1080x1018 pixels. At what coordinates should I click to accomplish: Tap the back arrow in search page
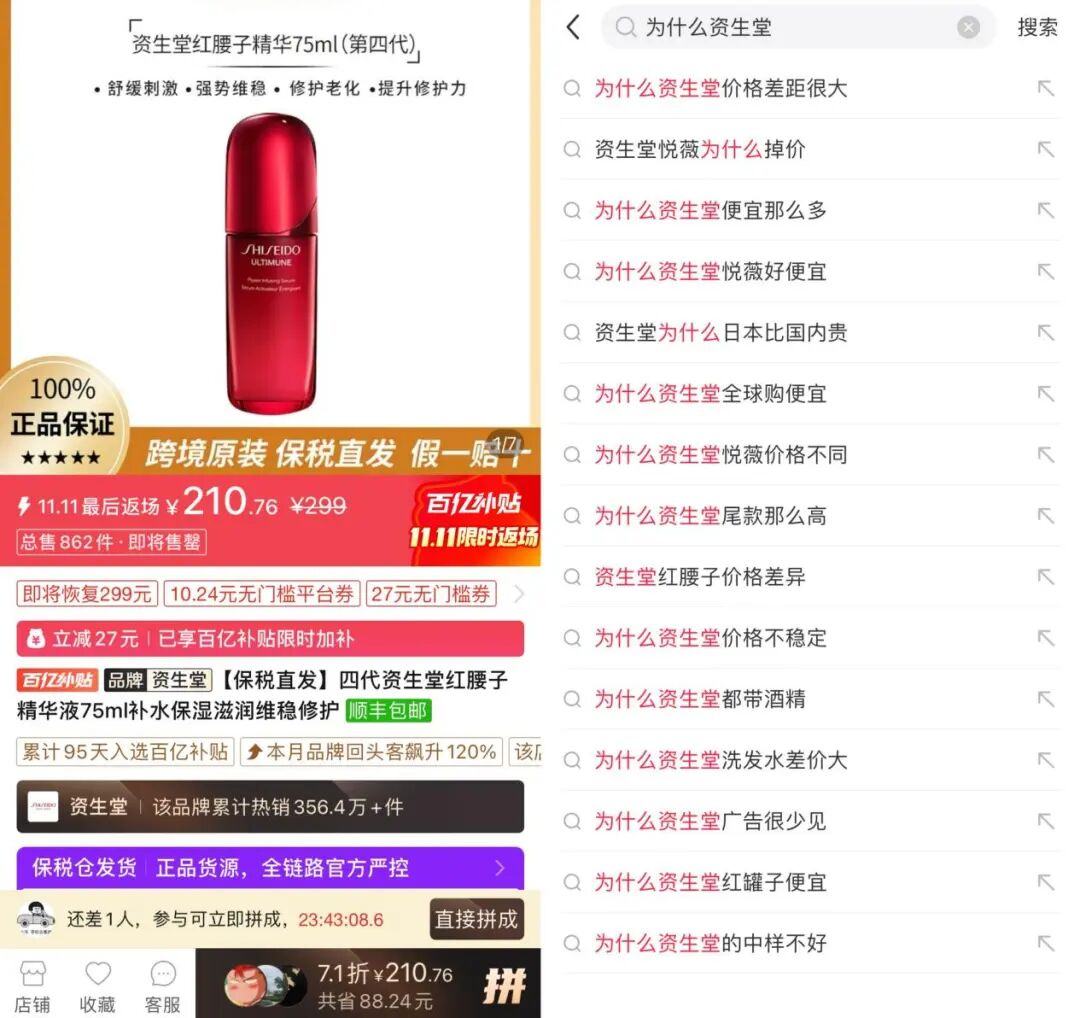point(573,28)
